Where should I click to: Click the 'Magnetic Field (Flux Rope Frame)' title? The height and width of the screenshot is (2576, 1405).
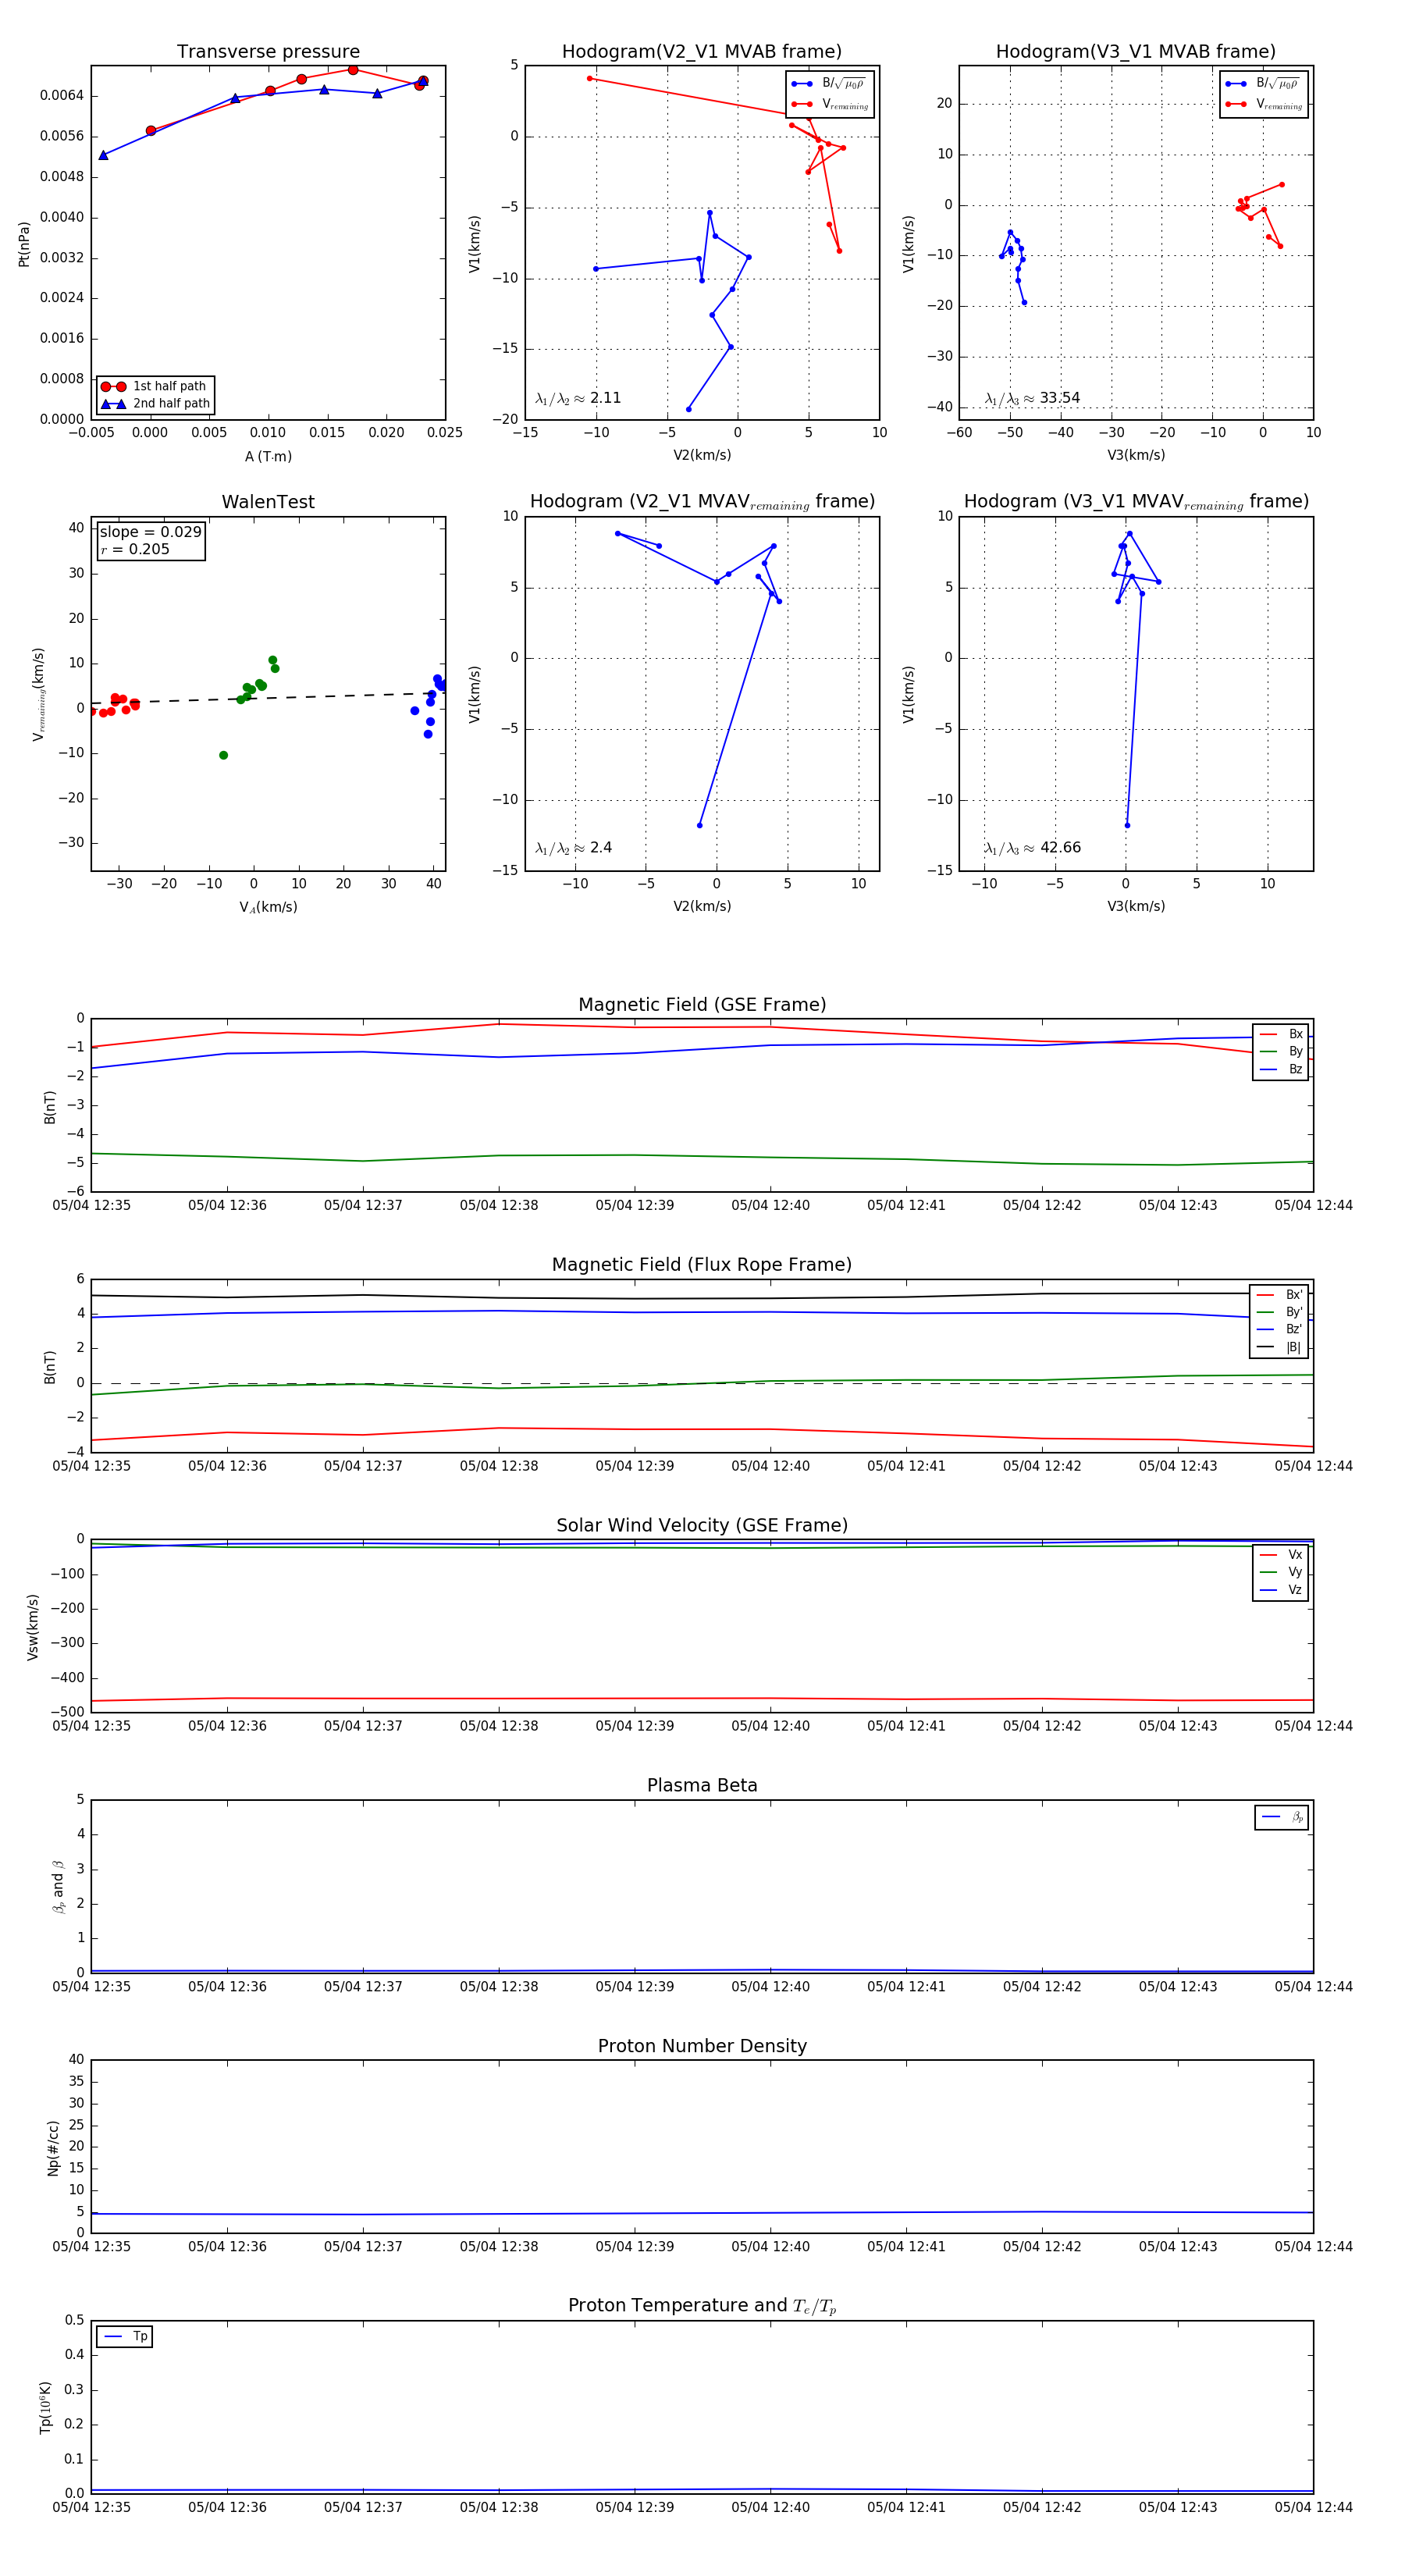[702, 1265]
